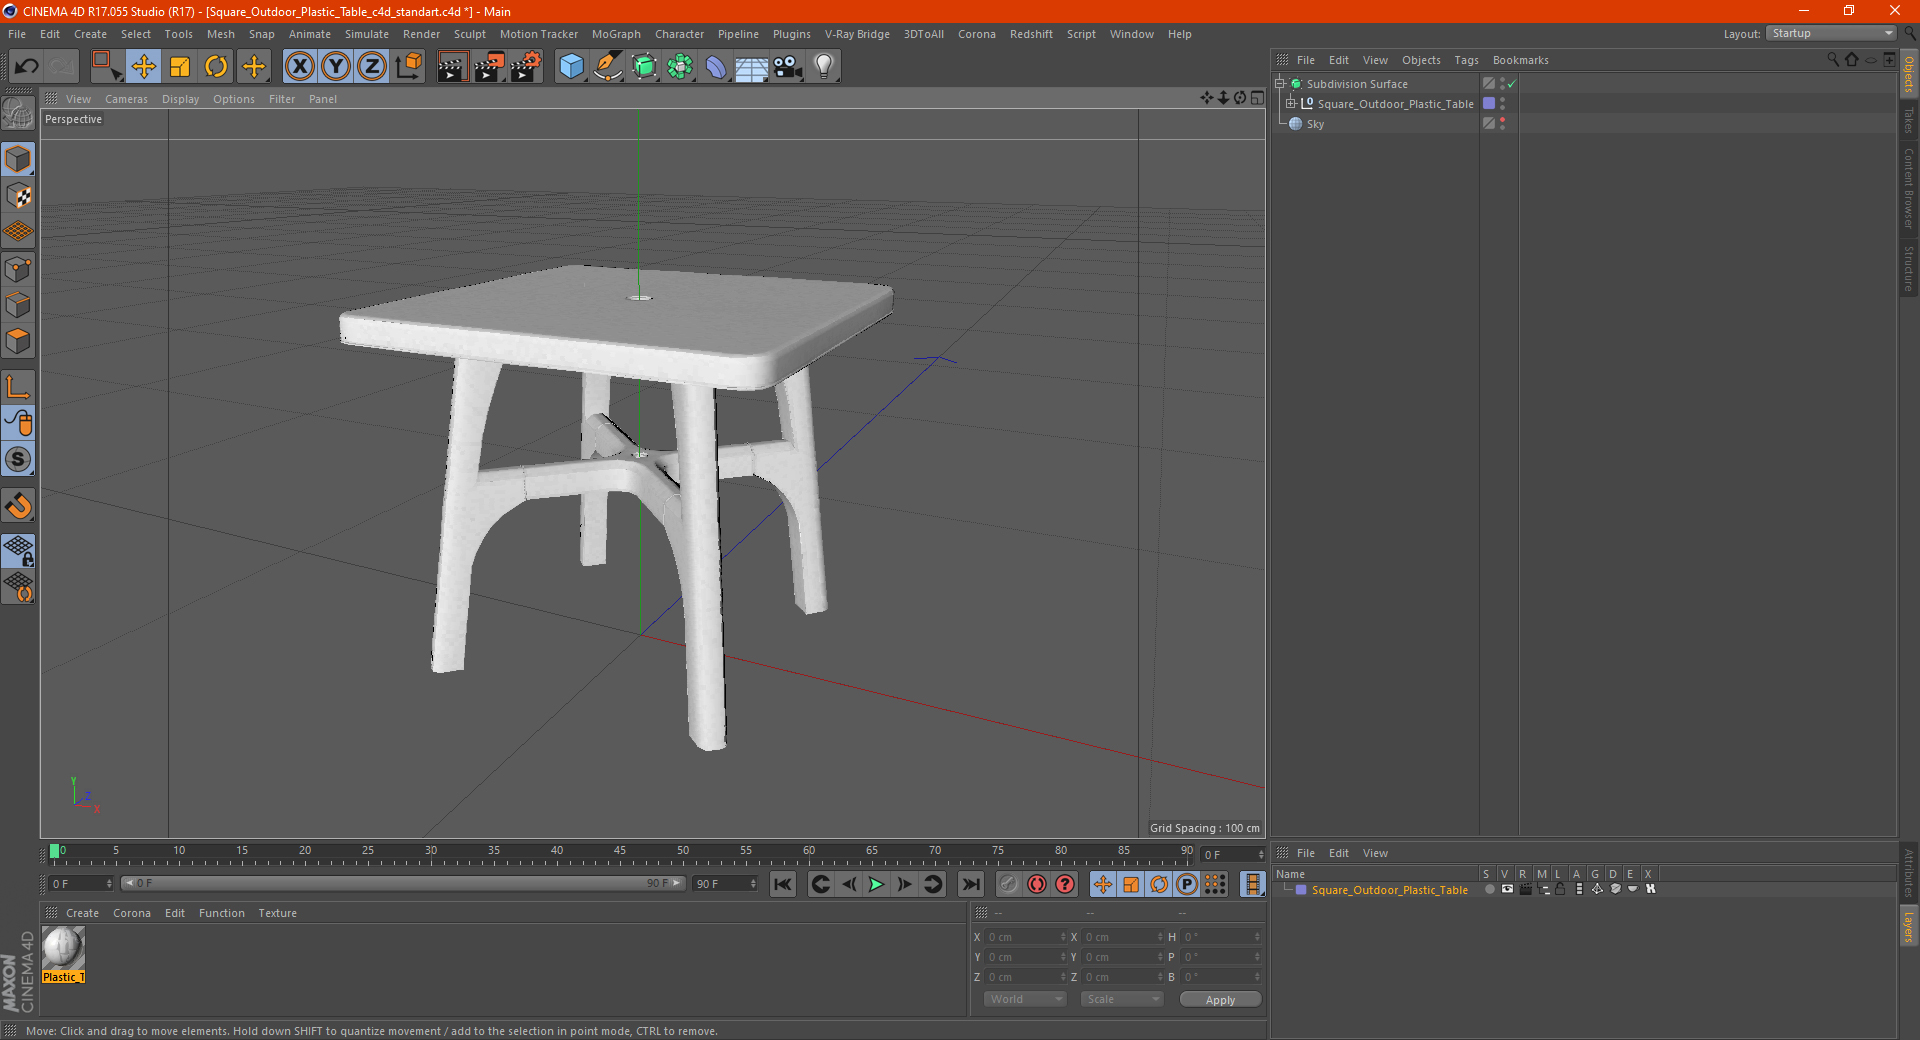Toggle Sky object visibility dots
1920x1040 pixels.
[1502, 124]
